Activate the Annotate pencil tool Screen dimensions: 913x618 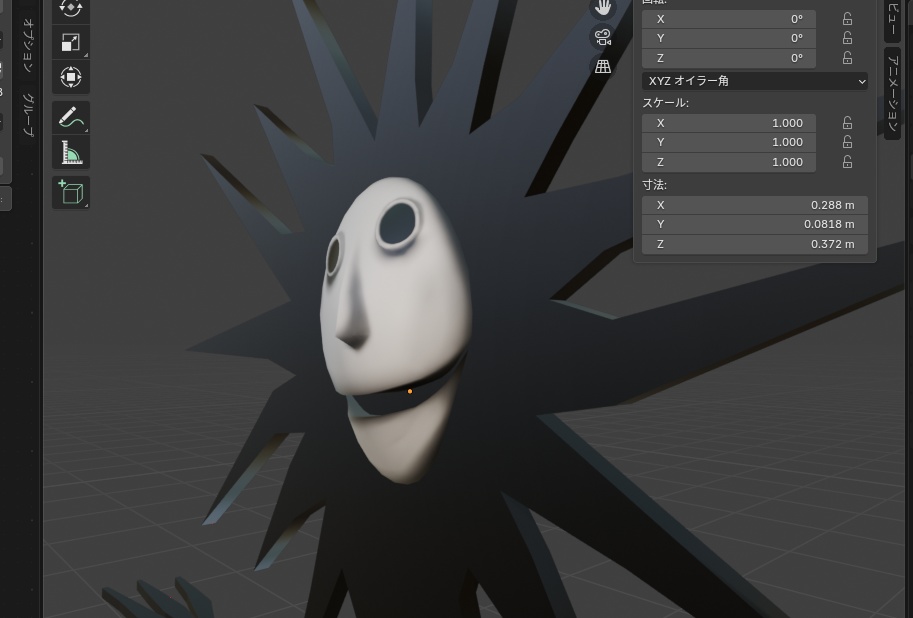click(x=70, y=118)
